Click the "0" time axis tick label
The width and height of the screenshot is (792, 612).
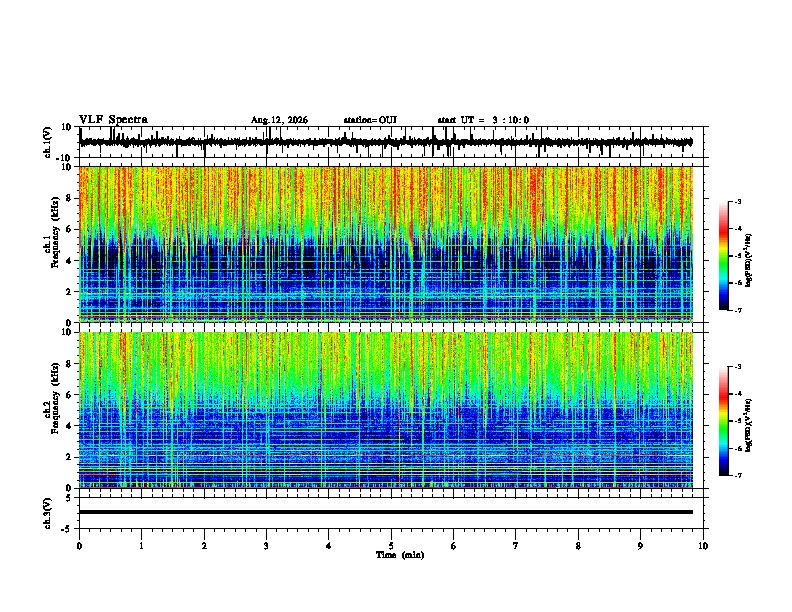pyautogui.click(x=79, y=546)
